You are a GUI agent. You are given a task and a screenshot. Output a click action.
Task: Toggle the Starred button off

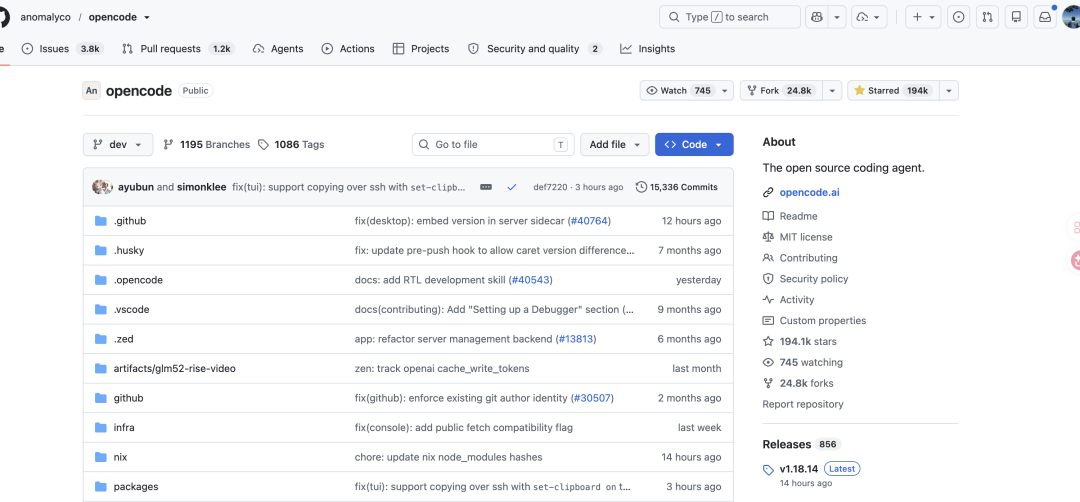click(x=893, y=90)
